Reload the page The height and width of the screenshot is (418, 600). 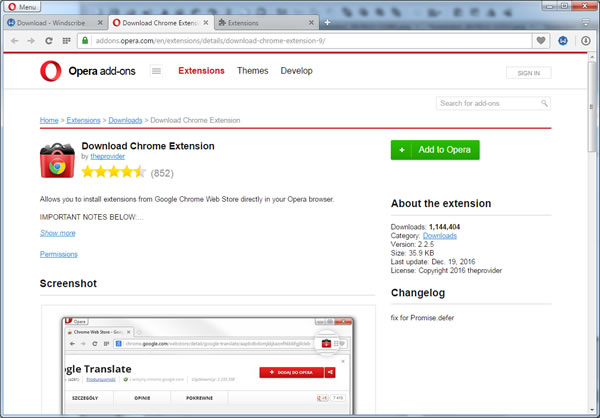(x=49, y=41)
